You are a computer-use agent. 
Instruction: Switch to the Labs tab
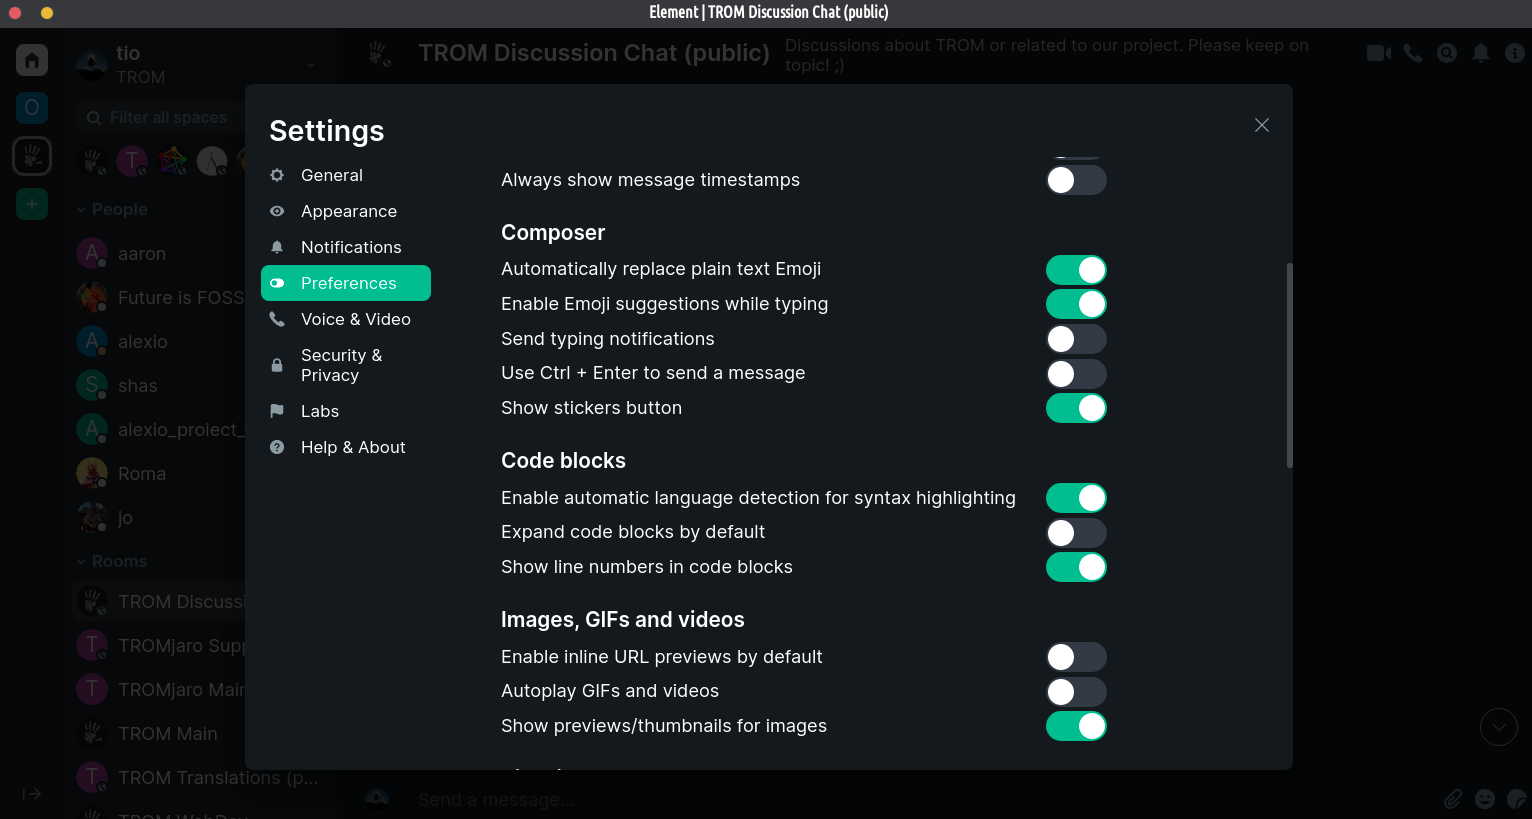(x=346, y=411)
